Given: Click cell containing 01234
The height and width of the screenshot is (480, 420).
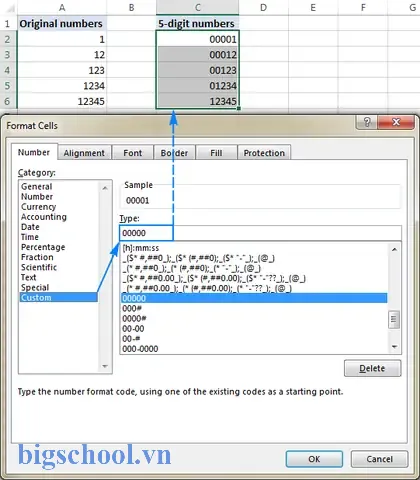Looking at the screenshot, I should [198, 86].
